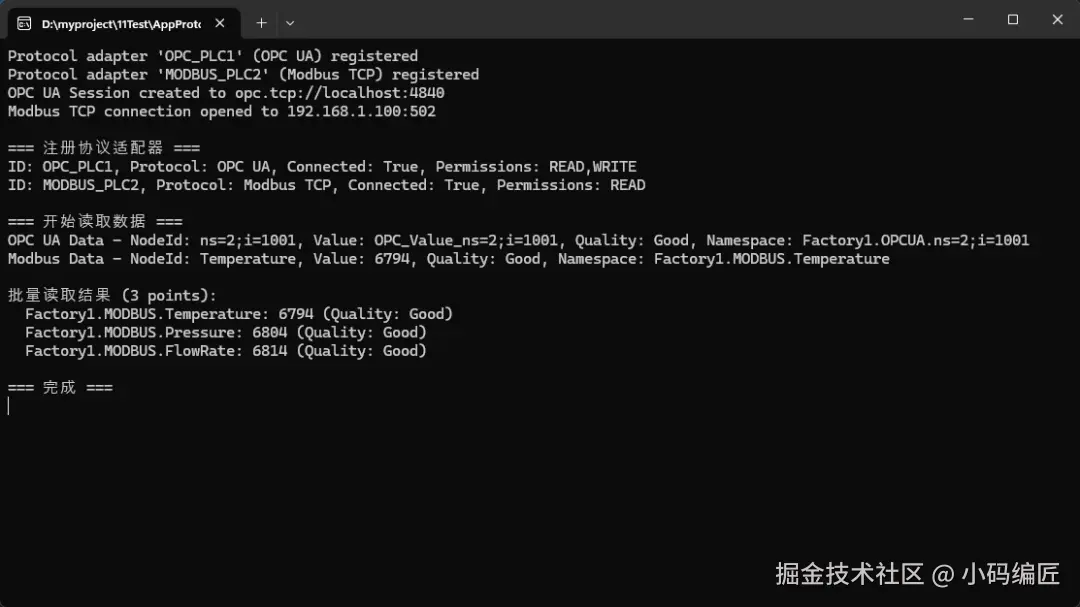Viewport: 1080px width, 607px height.
Task: Select the D:\myproject\11Test tab
Action: [120, 22]
